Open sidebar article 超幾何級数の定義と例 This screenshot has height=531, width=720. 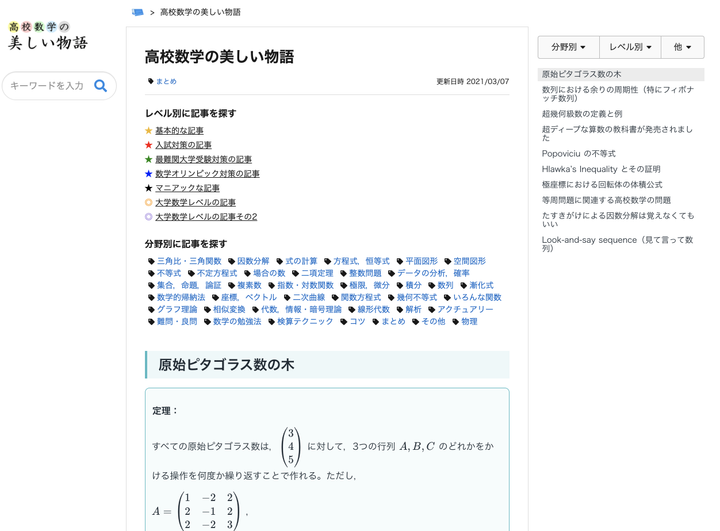pos(582,114)
